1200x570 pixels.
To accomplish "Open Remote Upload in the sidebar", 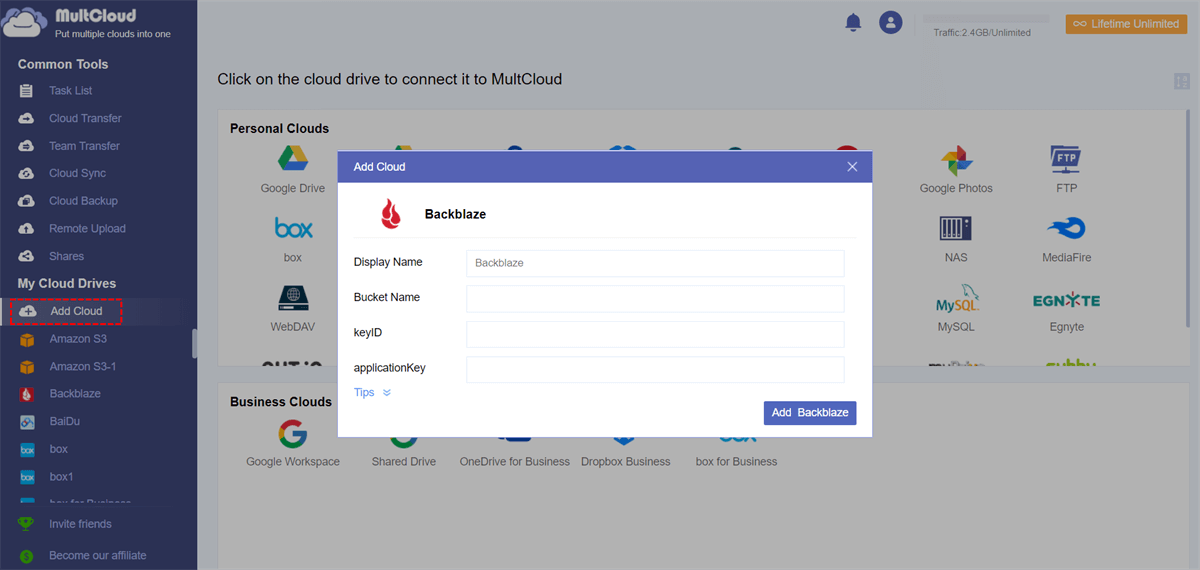I will (87, 229).
